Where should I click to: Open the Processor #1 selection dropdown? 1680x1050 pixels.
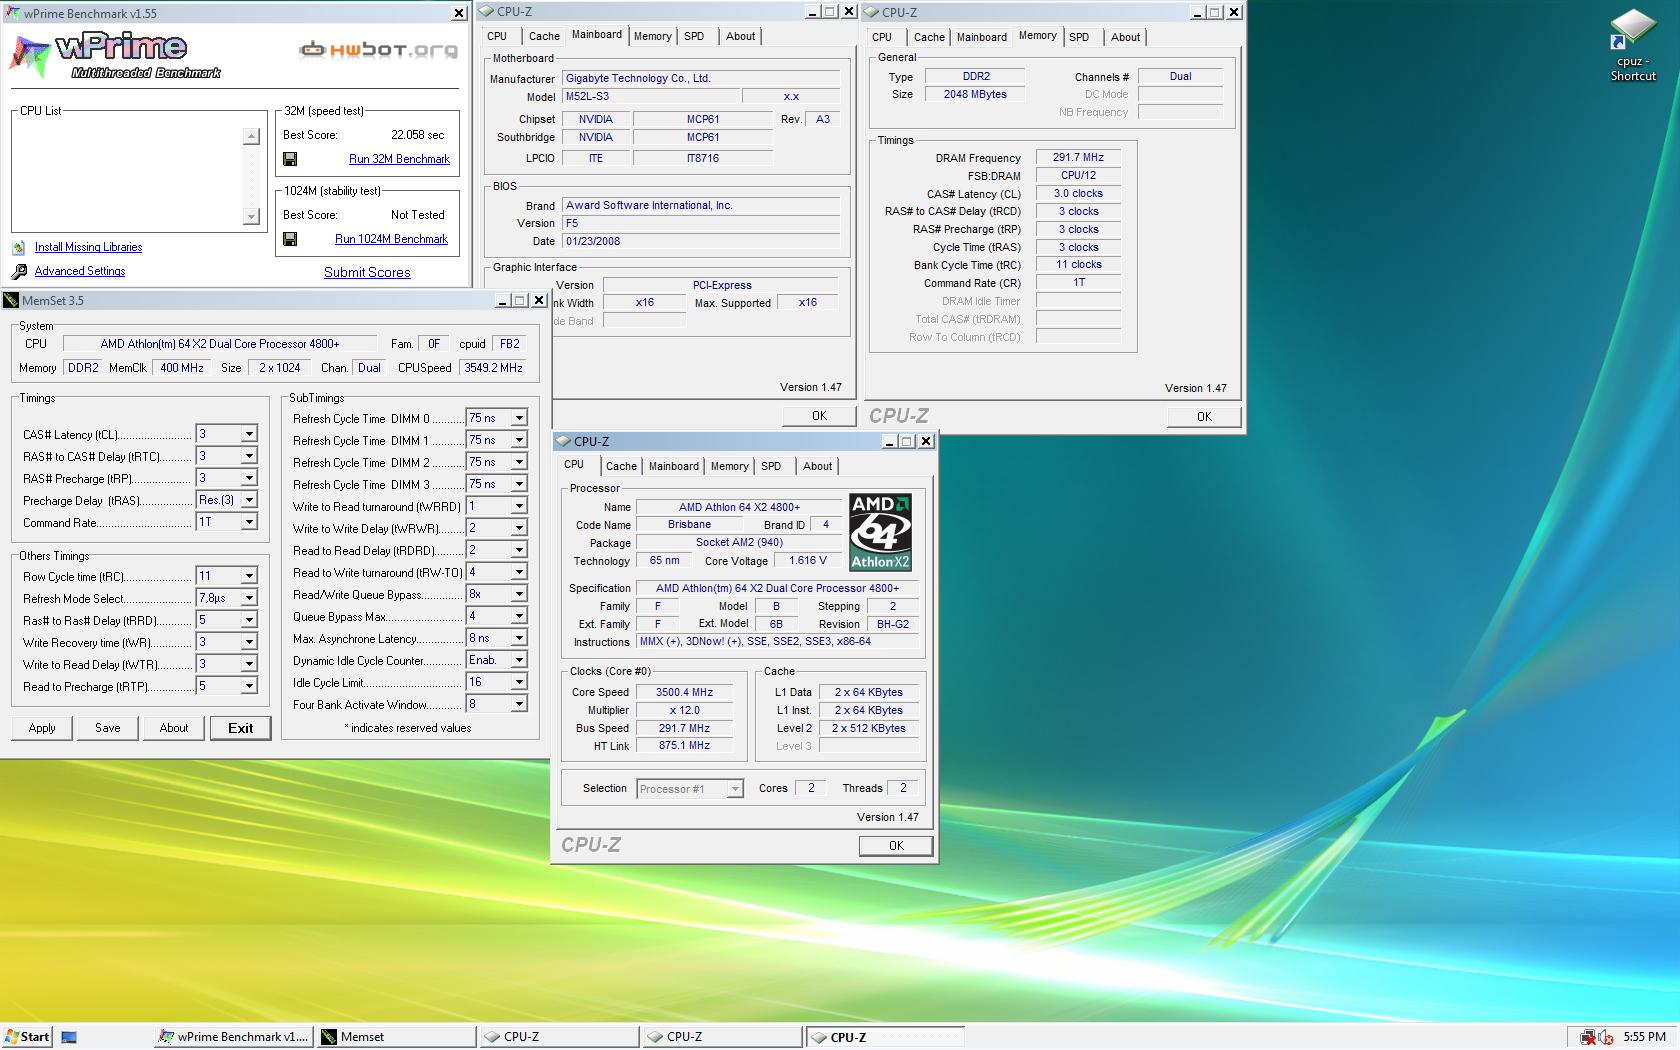coord(735,789)
